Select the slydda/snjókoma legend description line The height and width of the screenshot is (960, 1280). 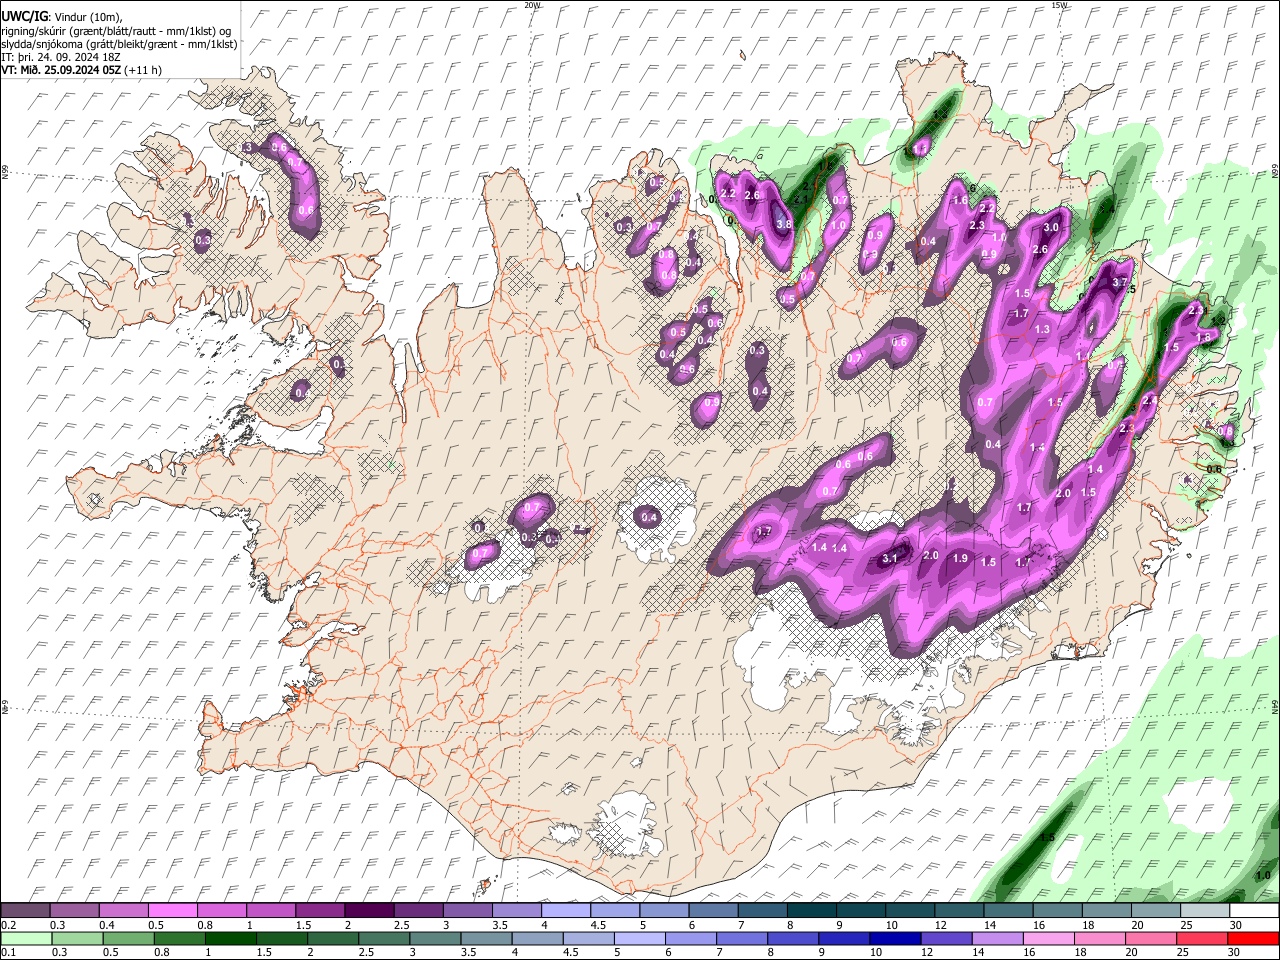(x=119, y=43)
